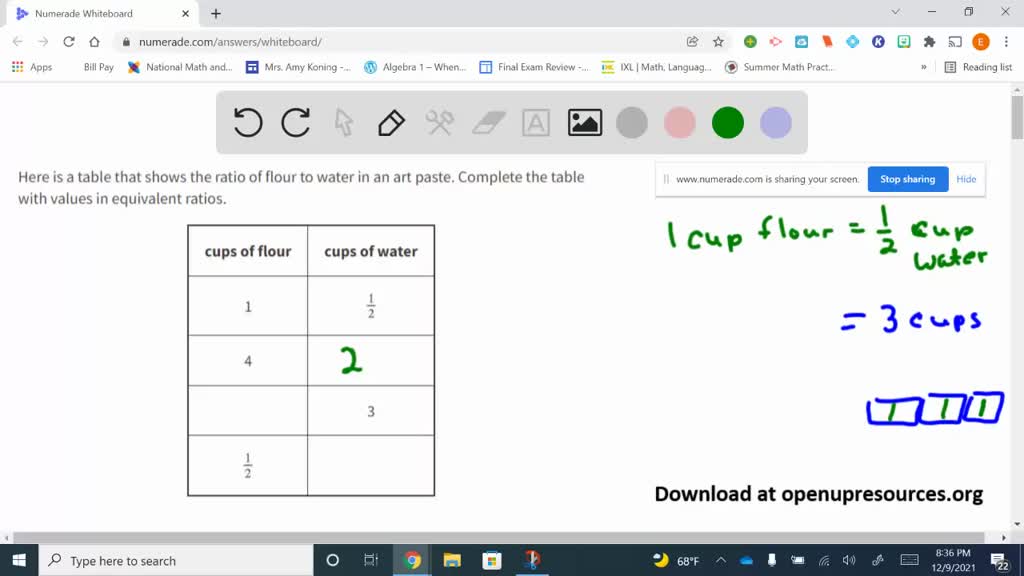Open the Chrome three-dot menu

[1006, 42]
